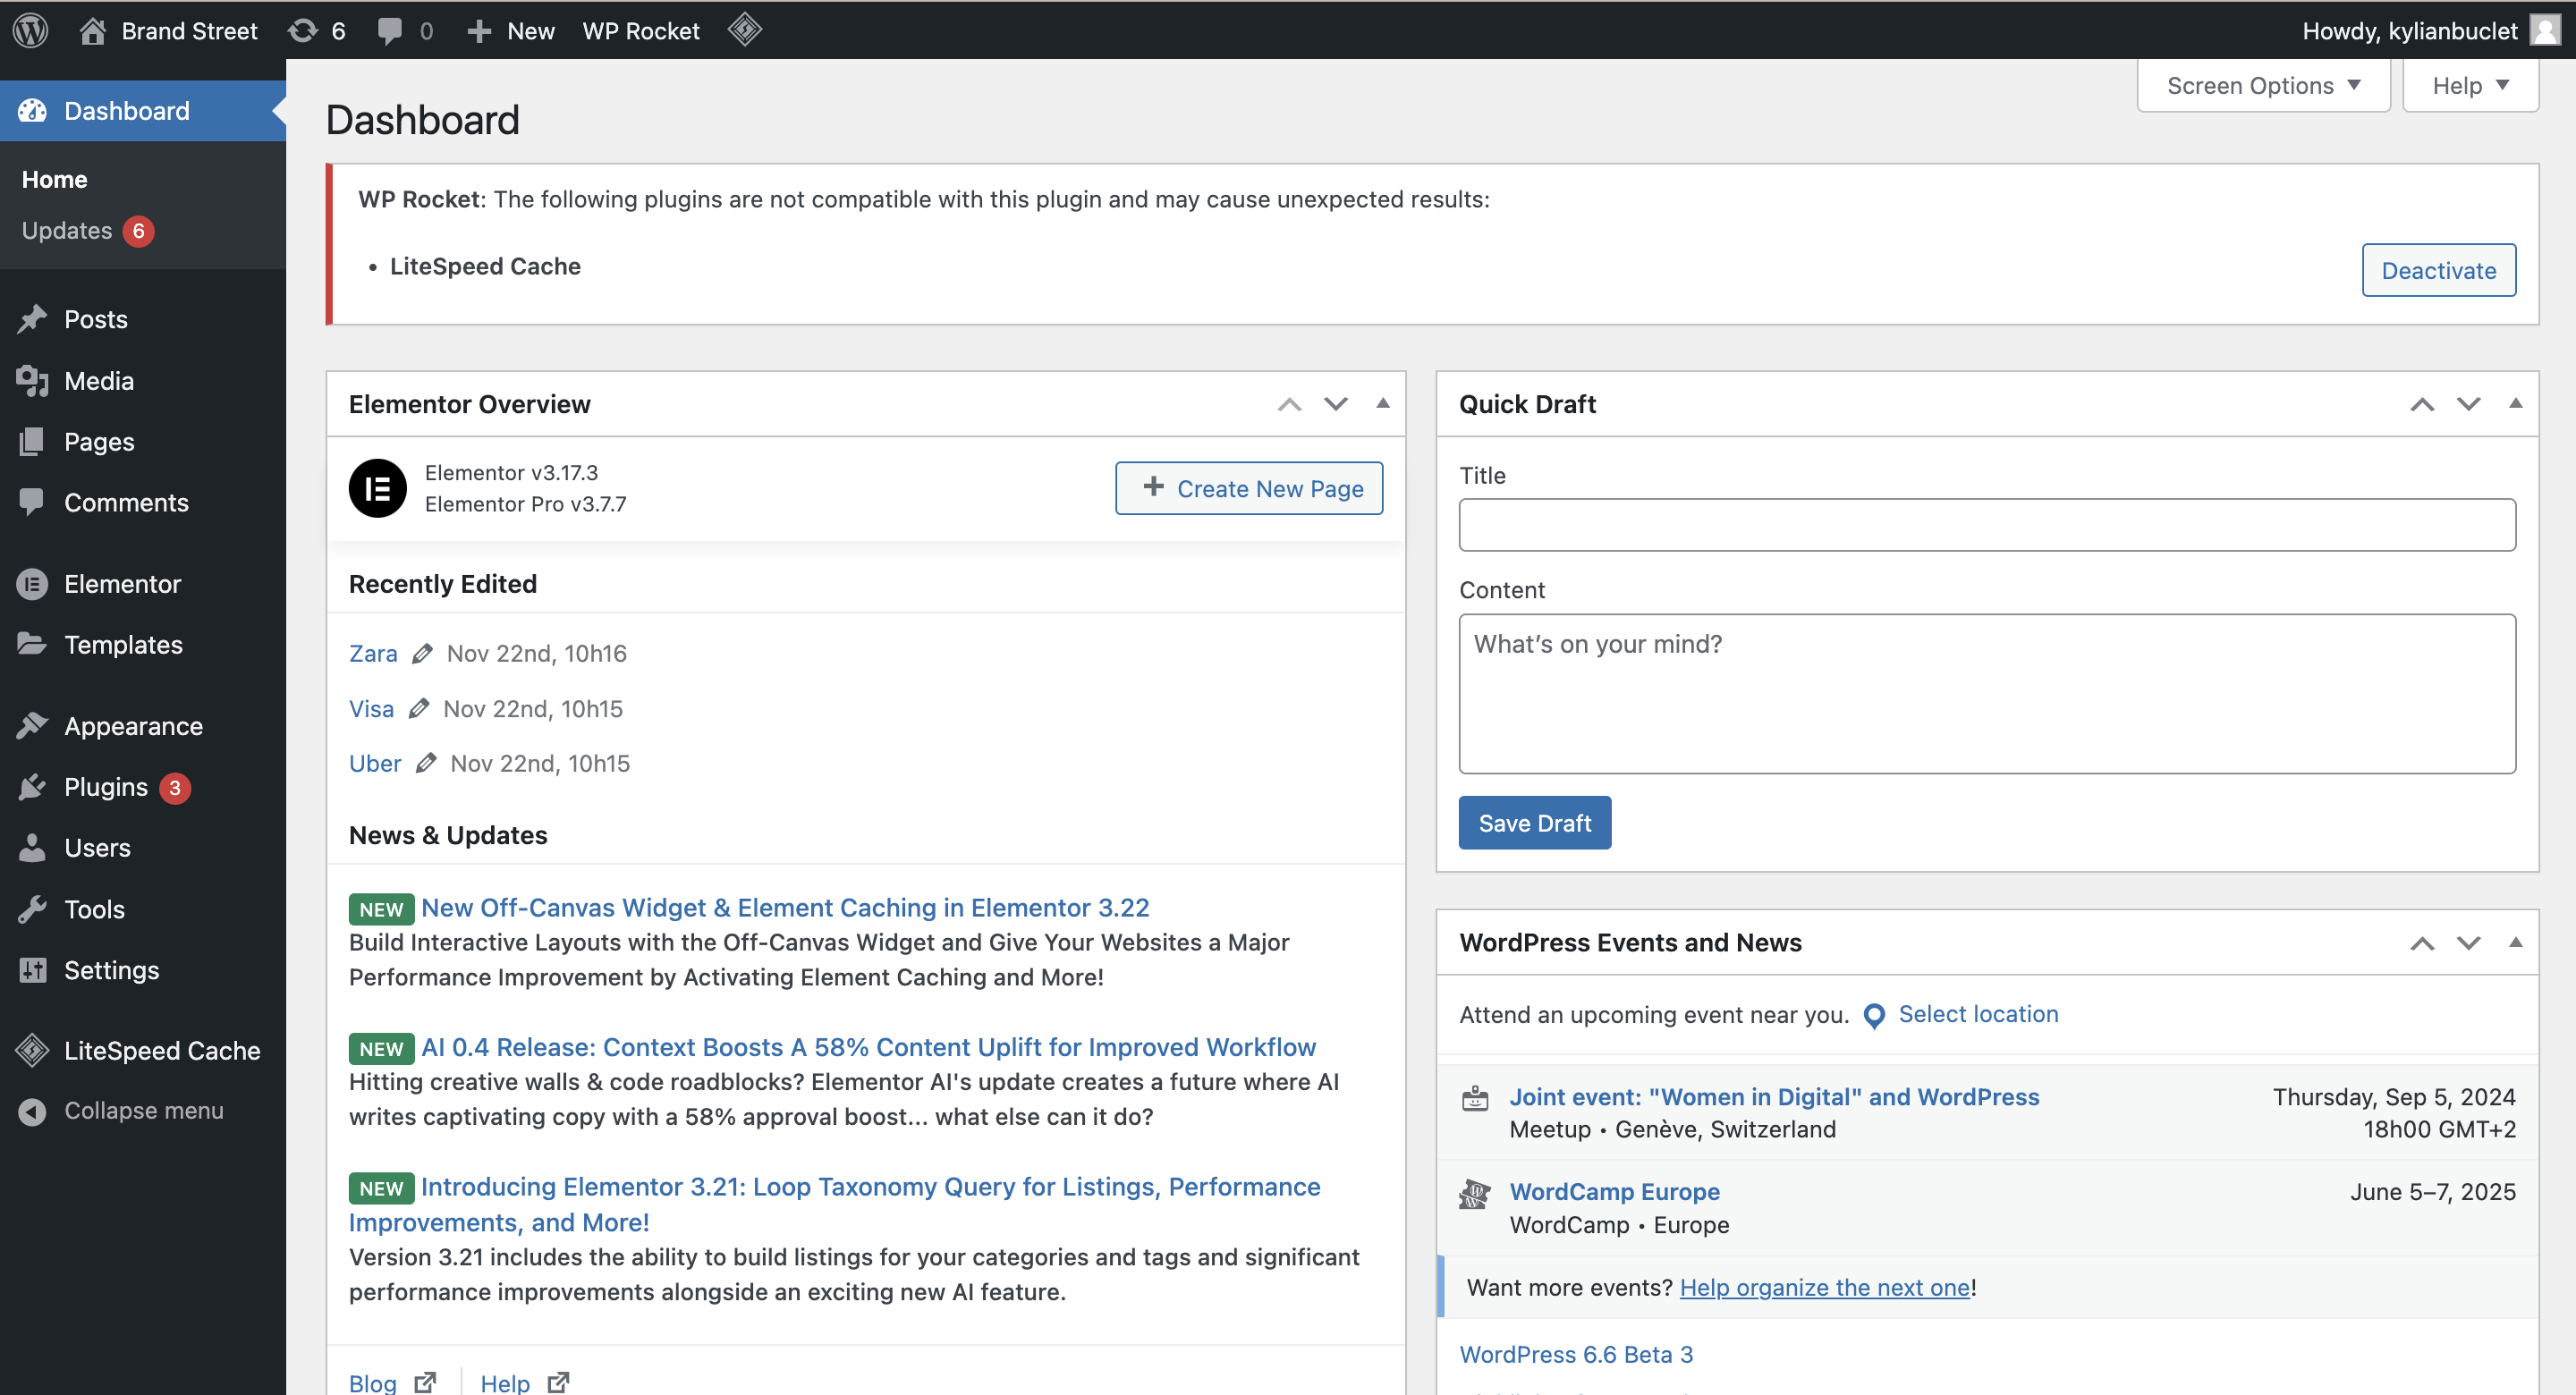Click the pencil icon next to Zara
2576x1395 pixels.
423,653
